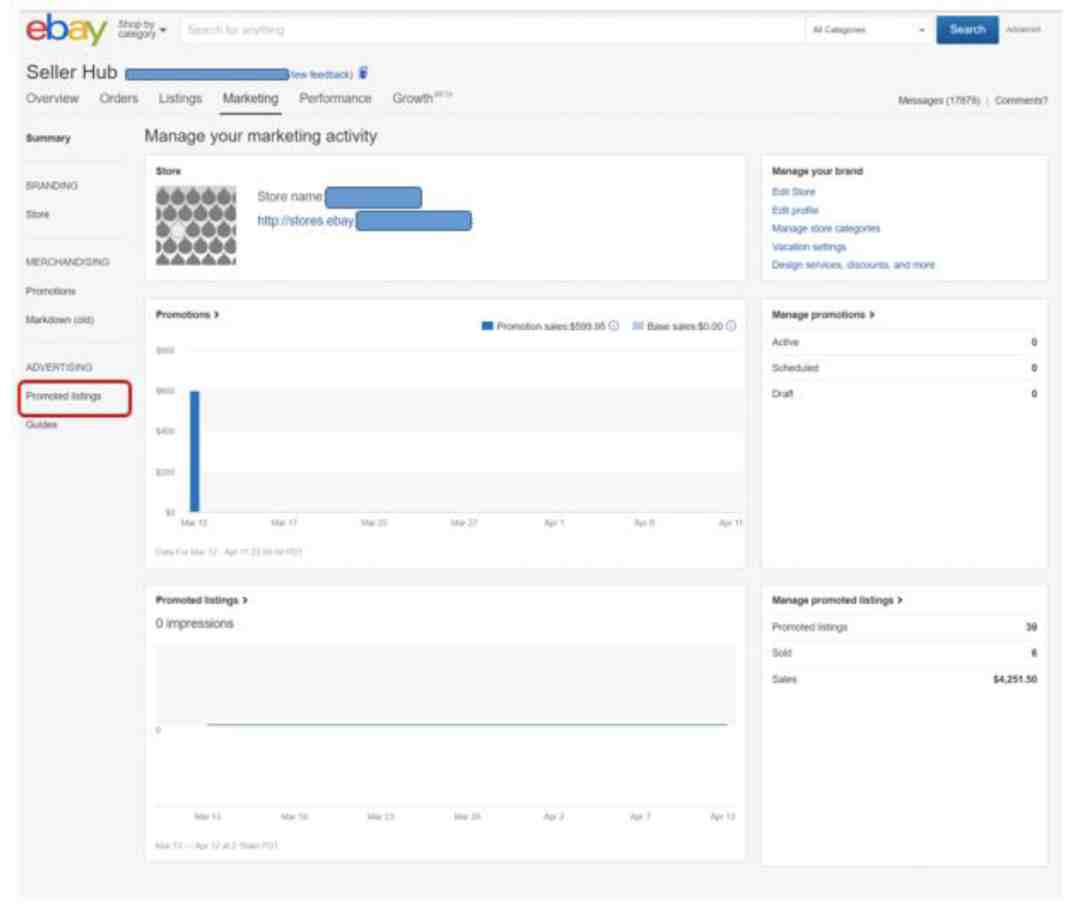1080x912 pixels.
Task: Open Design services, discounts, and more link
Action: [x=853, y=265]
